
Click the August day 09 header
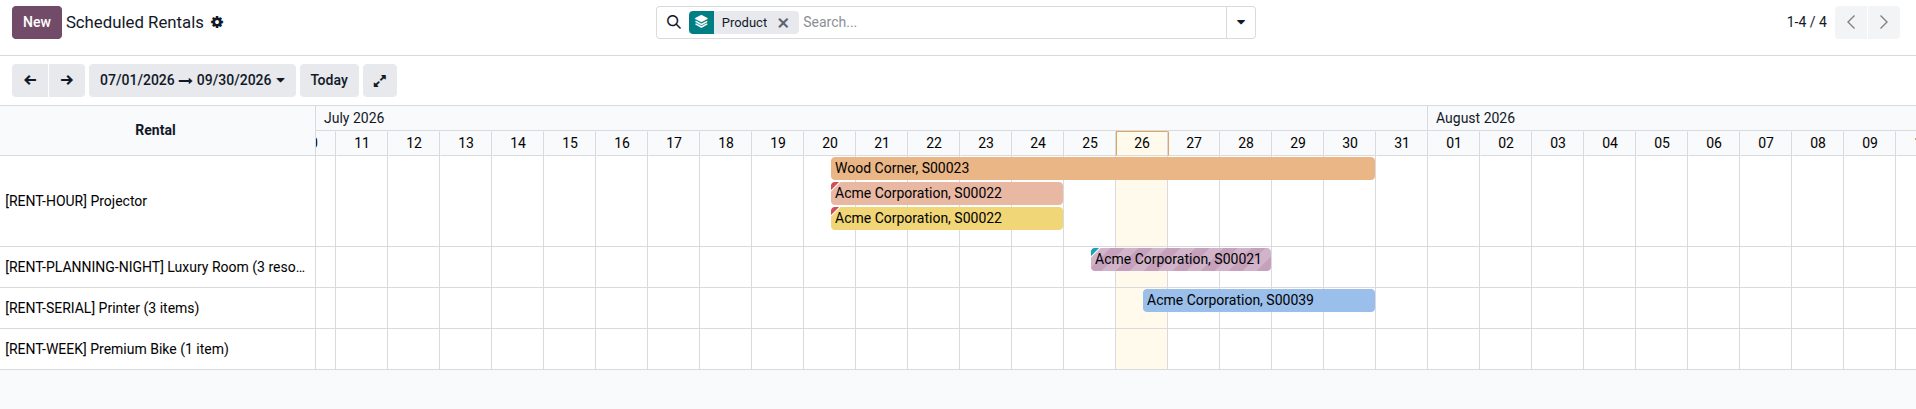(x=1870, y=143)
